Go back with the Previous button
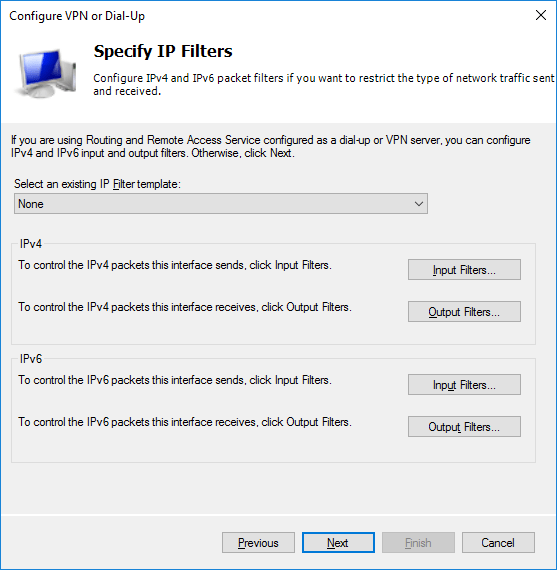 pyautogui.click(x=258, y=543)
